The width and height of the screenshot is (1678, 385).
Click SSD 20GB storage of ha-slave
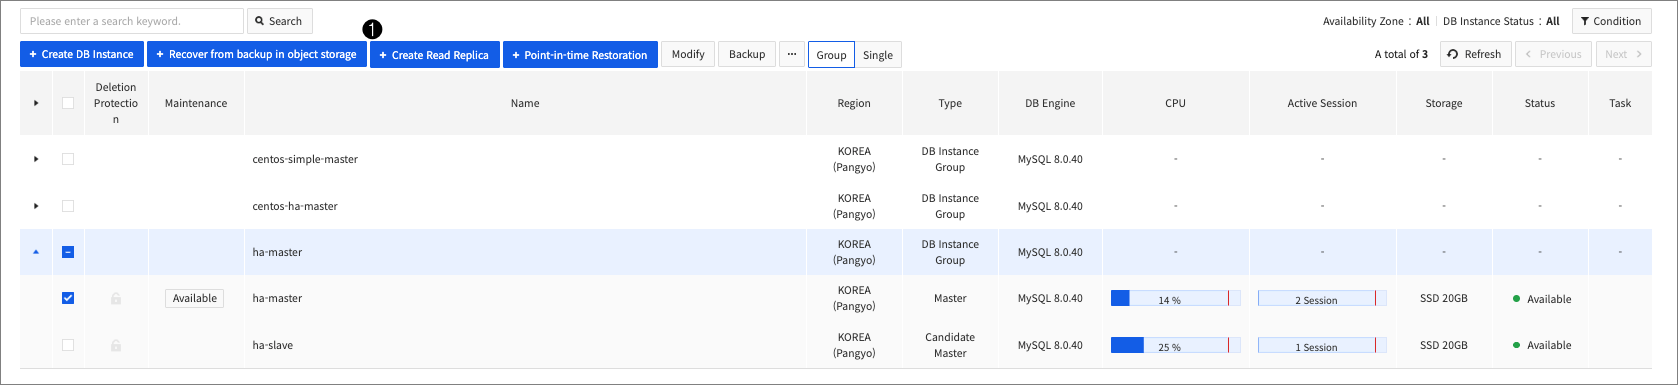click(1444, 345)
